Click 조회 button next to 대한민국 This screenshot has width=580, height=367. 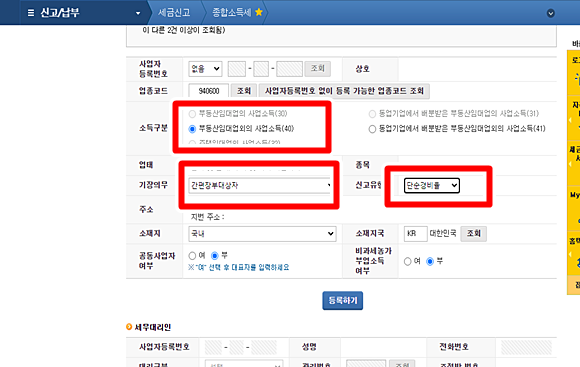pyautogui.click(x=473, y=234)
